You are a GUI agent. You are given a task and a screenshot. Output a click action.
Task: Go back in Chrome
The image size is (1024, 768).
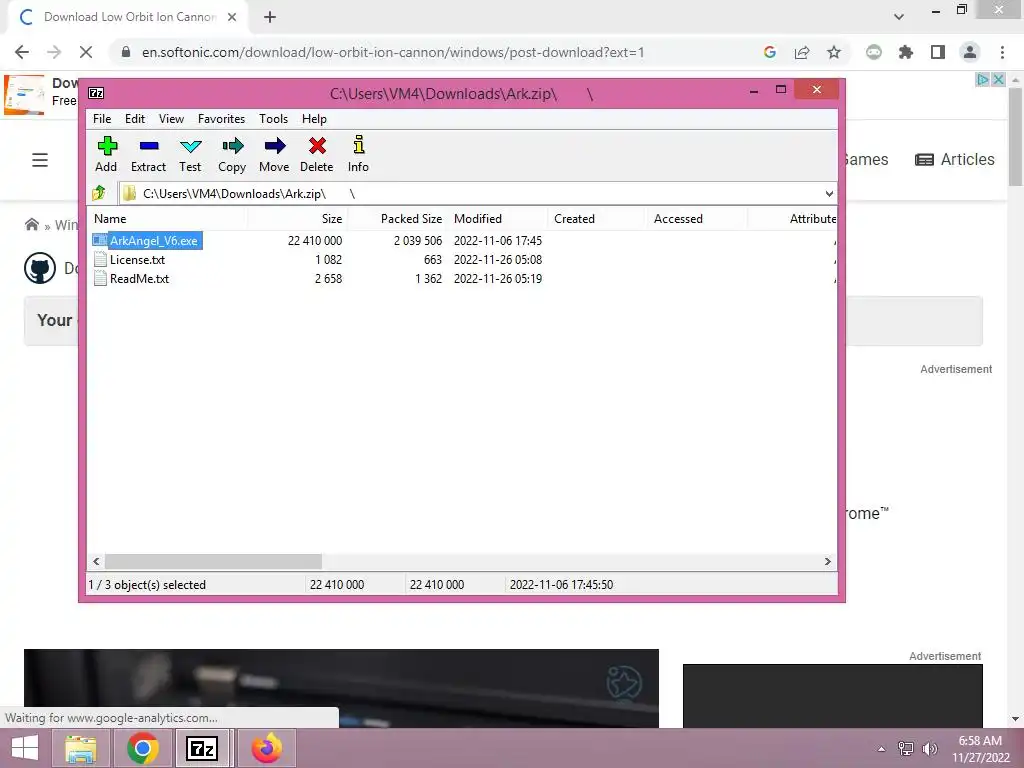(22, 52)
